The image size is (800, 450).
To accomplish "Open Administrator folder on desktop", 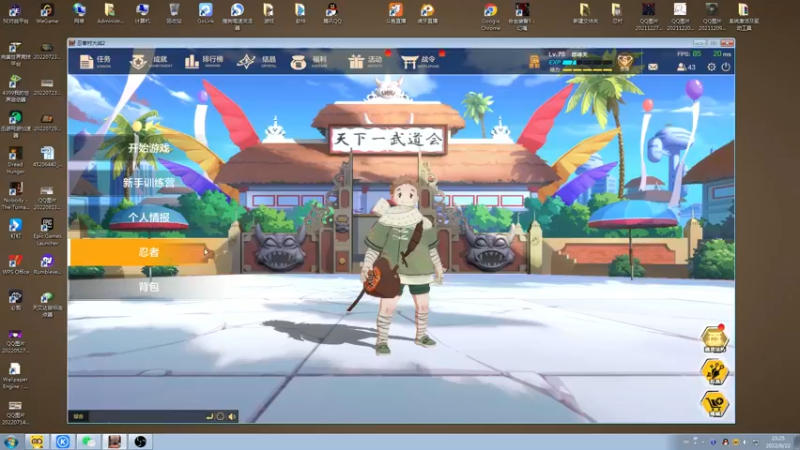I will pos(110,13).
